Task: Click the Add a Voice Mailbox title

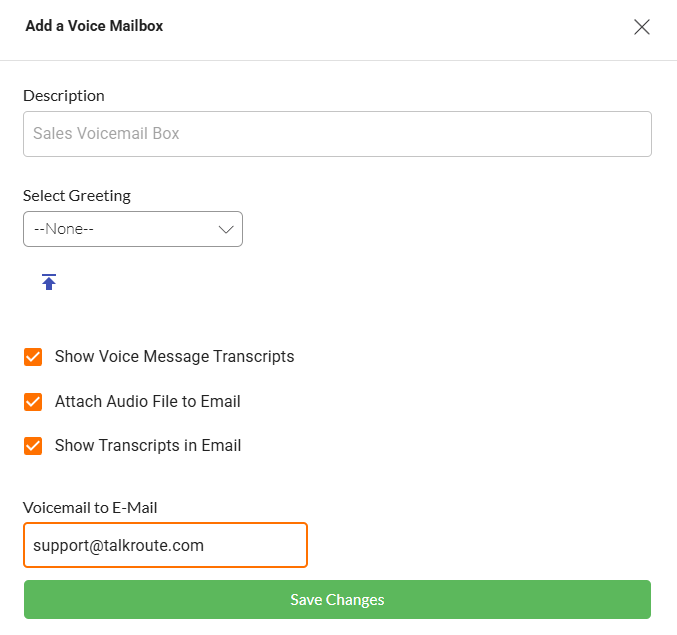Action: coord(94,26)
